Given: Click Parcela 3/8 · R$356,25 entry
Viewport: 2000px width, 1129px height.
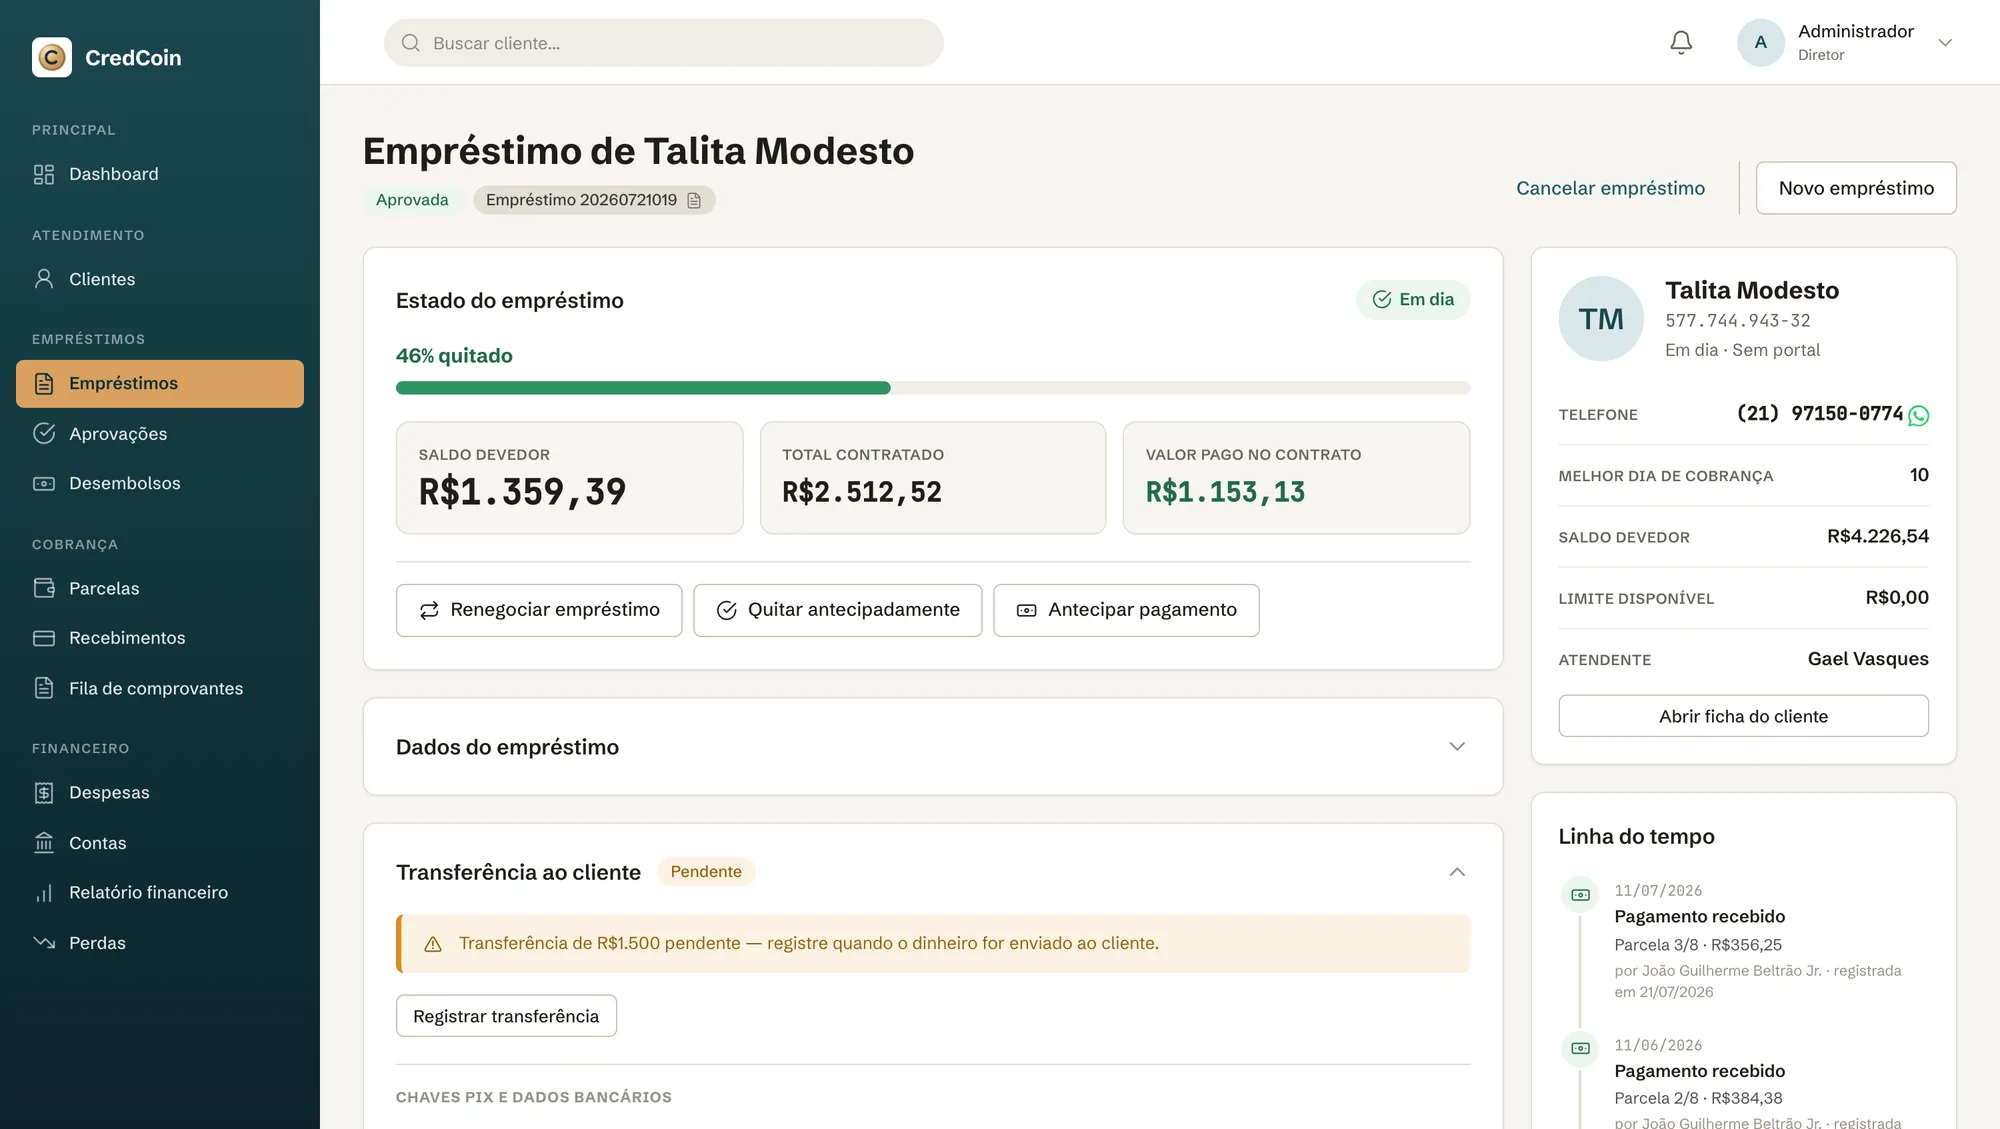Looking at the screenshot, I should coord(1698,945).
